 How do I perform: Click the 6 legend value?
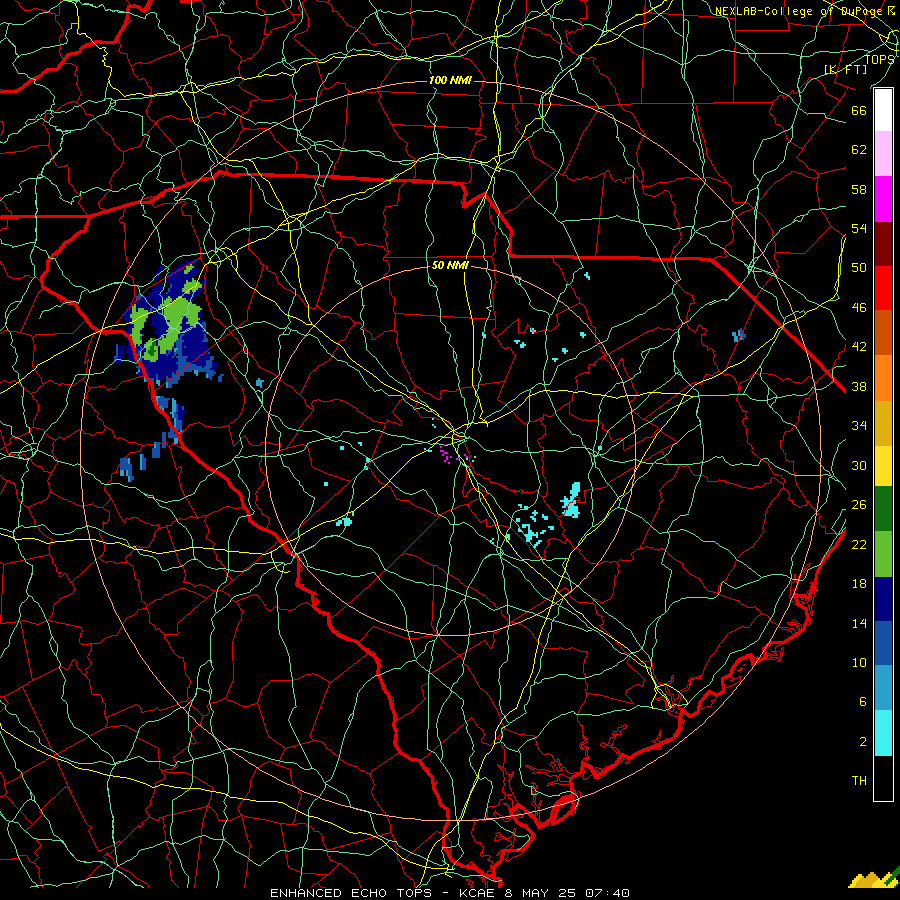862,702
